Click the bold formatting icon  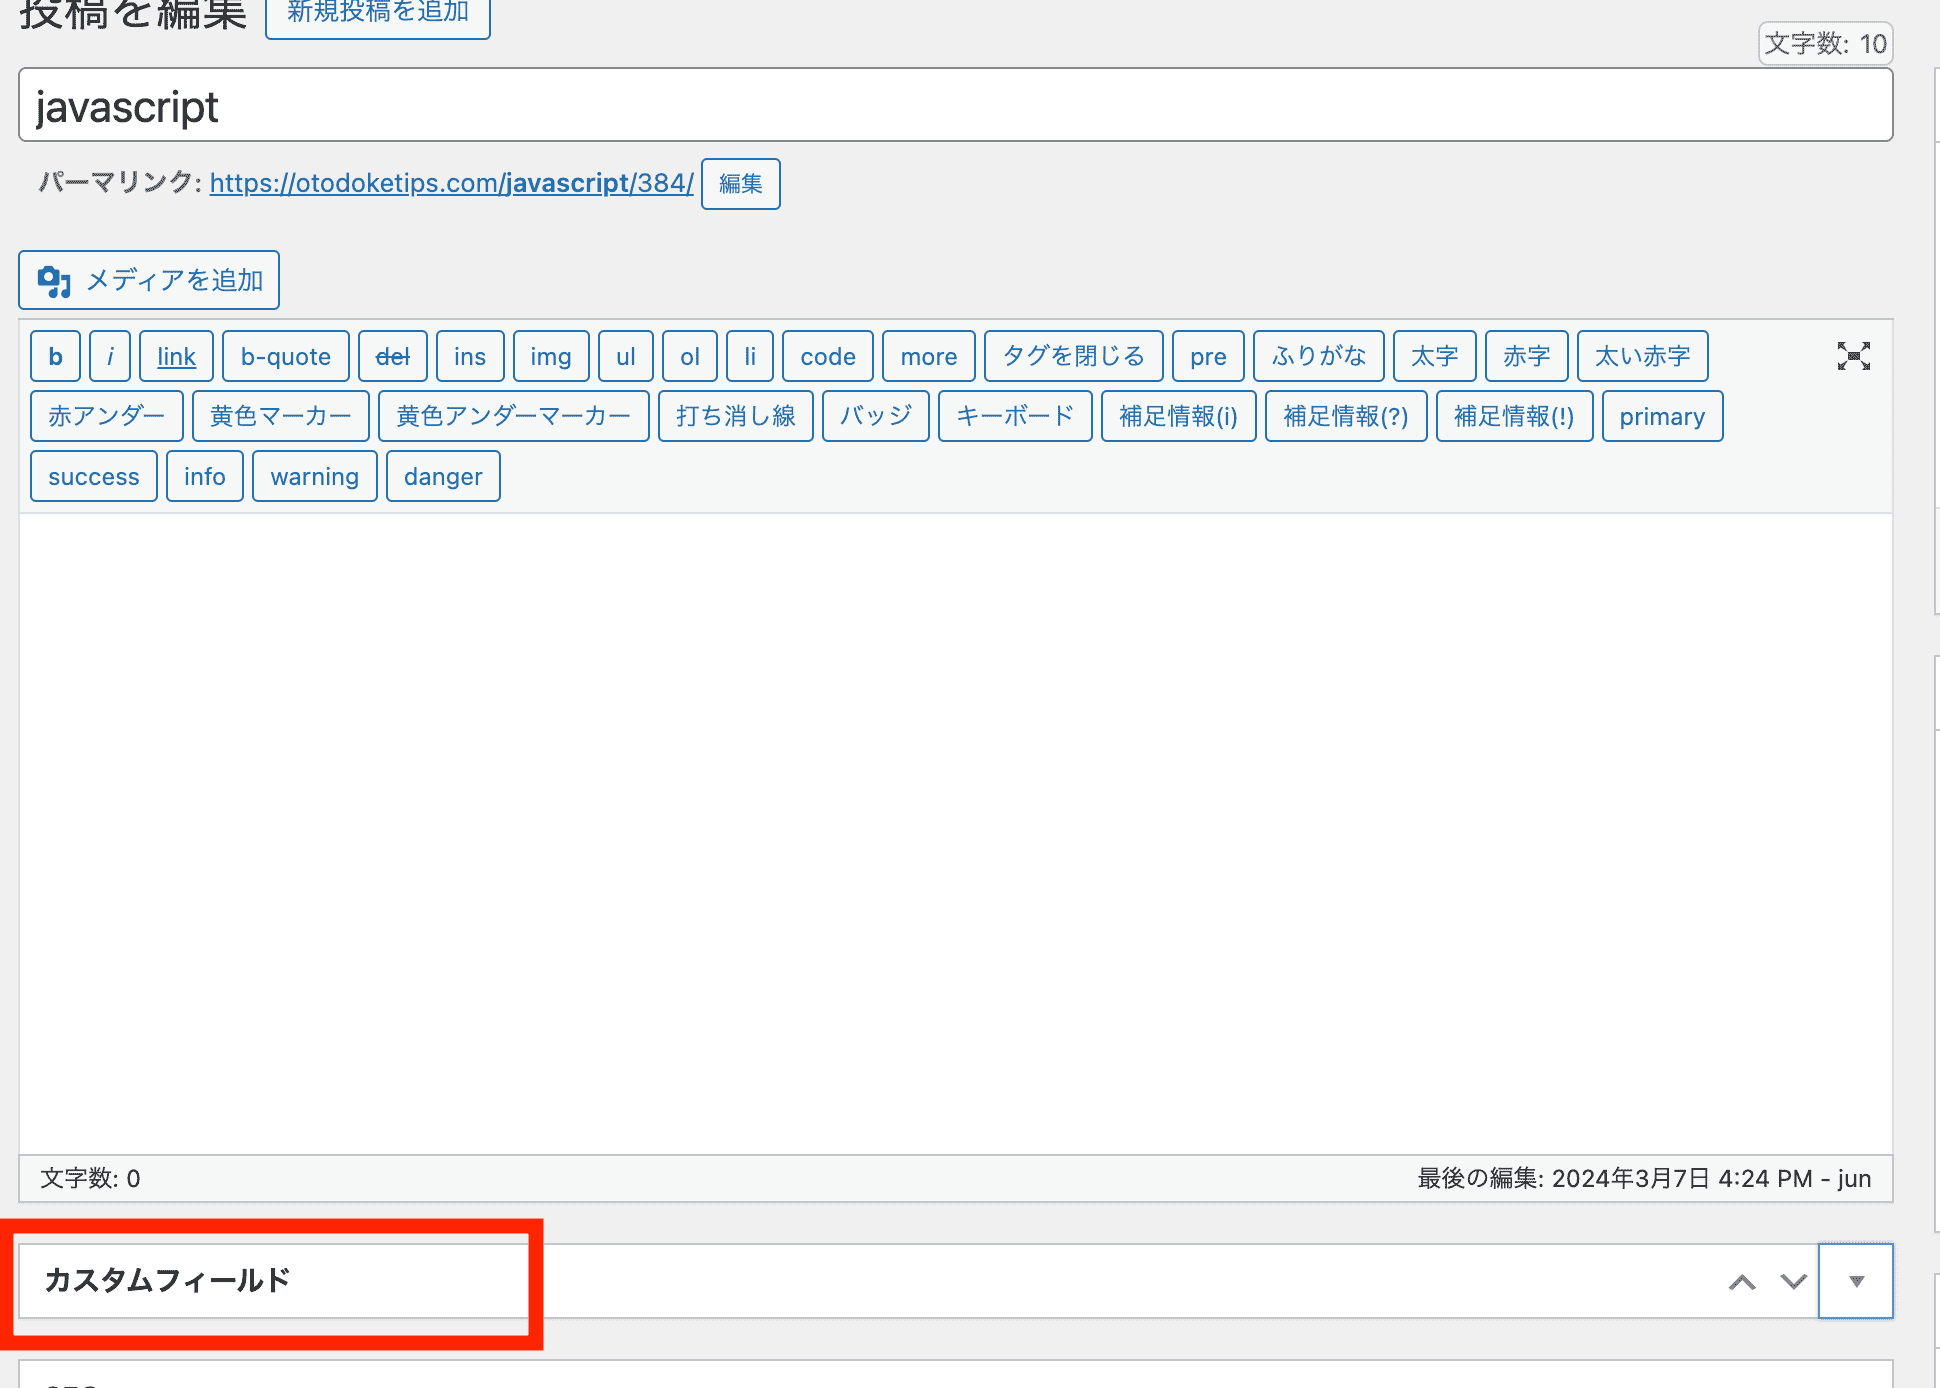[x=54, y=356]
